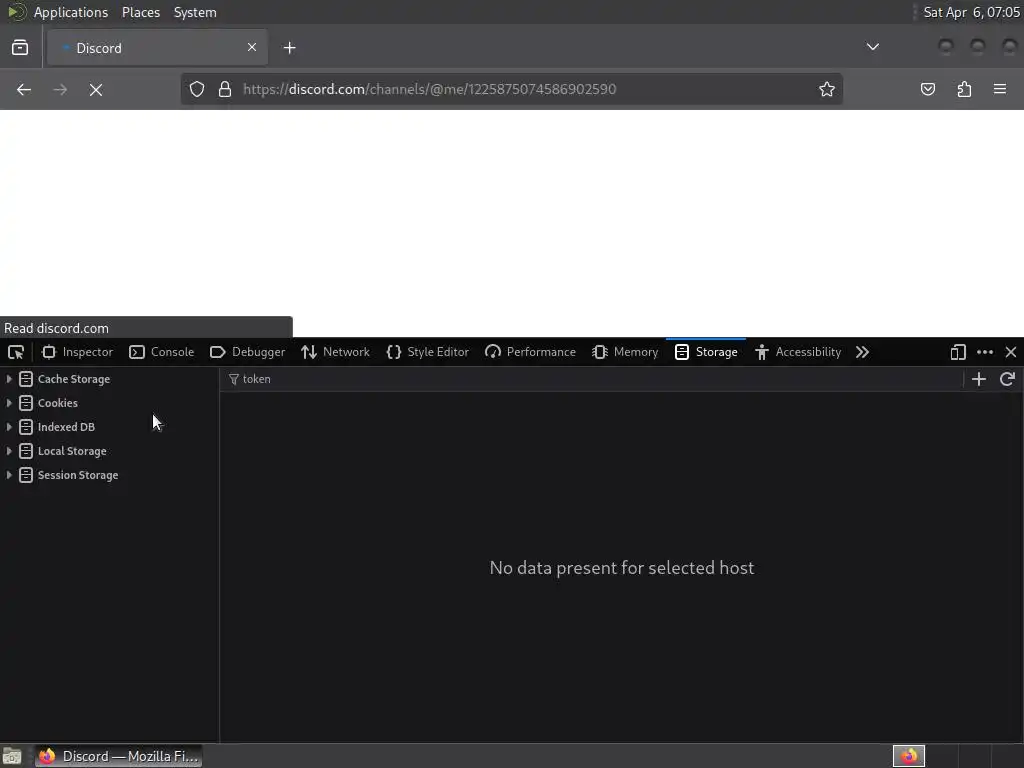This screenshot has width=1024, height=768.
Task: Add a new storage item
Action: pos(978,379)
